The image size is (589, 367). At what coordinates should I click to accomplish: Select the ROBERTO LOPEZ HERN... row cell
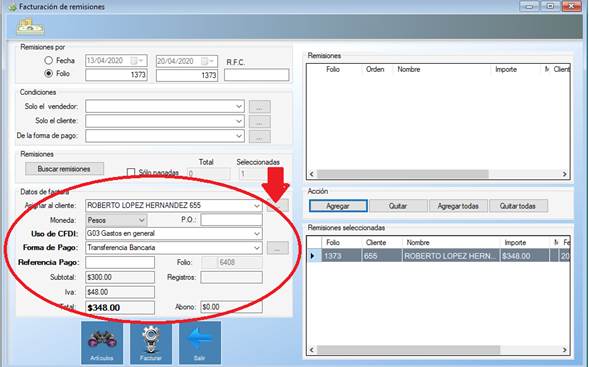click(x=451, y=256)
